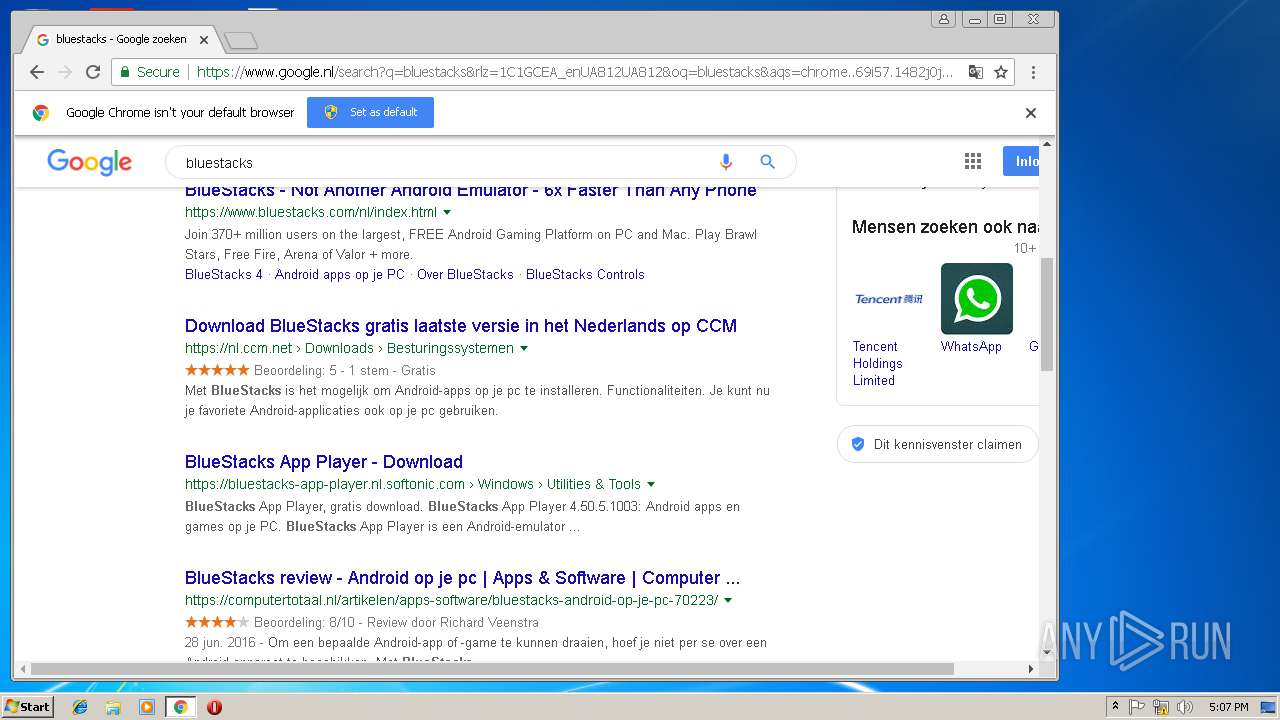Click the Action Center flag icon
The width and height of the screenshot is (1280, 720).
point(1137,707)
